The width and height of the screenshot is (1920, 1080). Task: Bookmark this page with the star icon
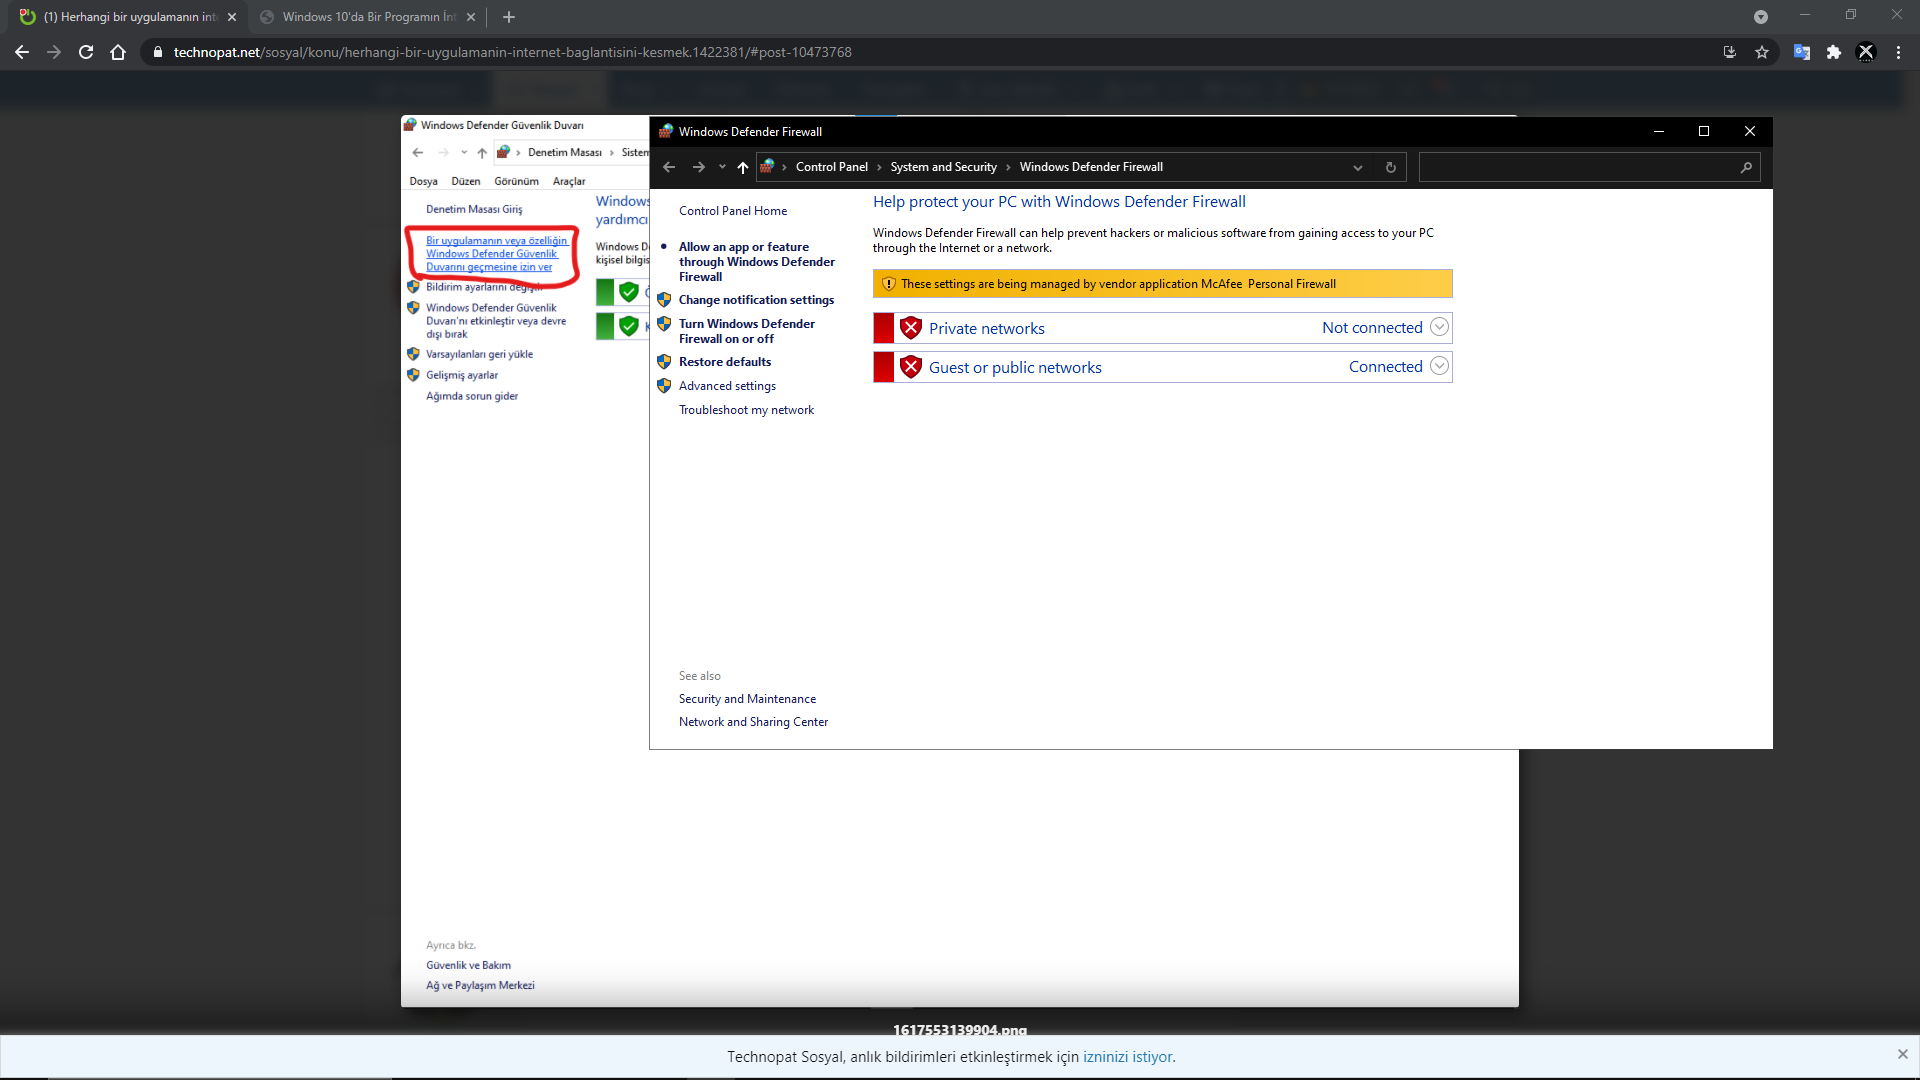[1762, 52]
